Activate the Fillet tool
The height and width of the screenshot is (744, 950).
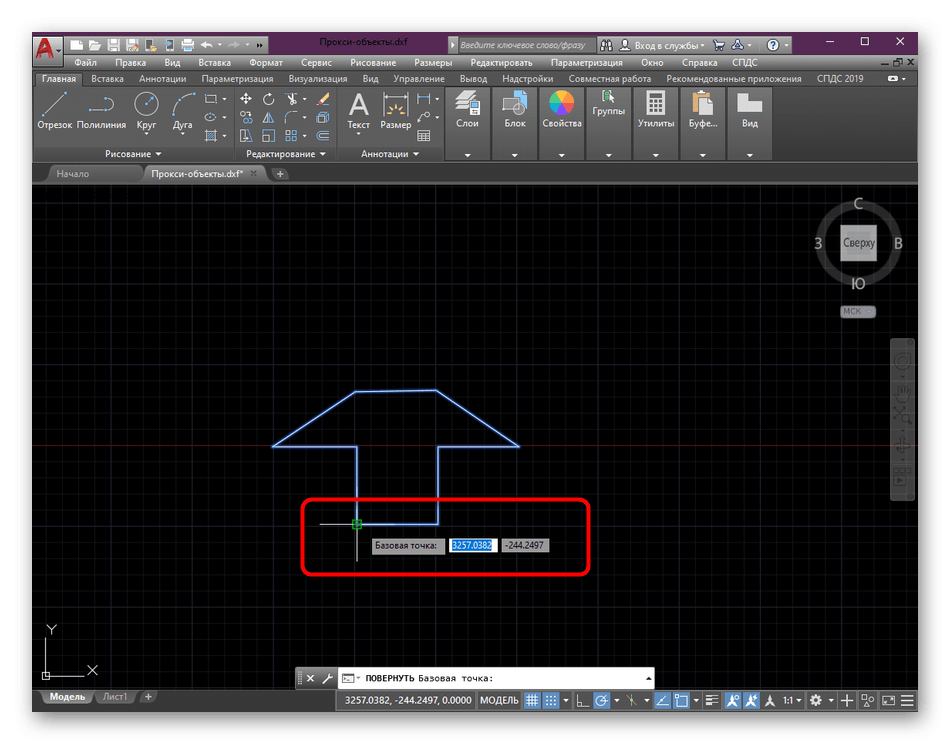pyautogui.click(x=291, y=117)
